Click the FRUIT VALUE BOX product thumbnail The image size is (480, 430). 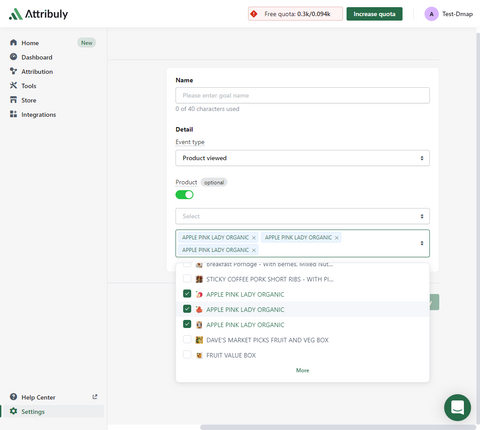(x=199, y=355)
